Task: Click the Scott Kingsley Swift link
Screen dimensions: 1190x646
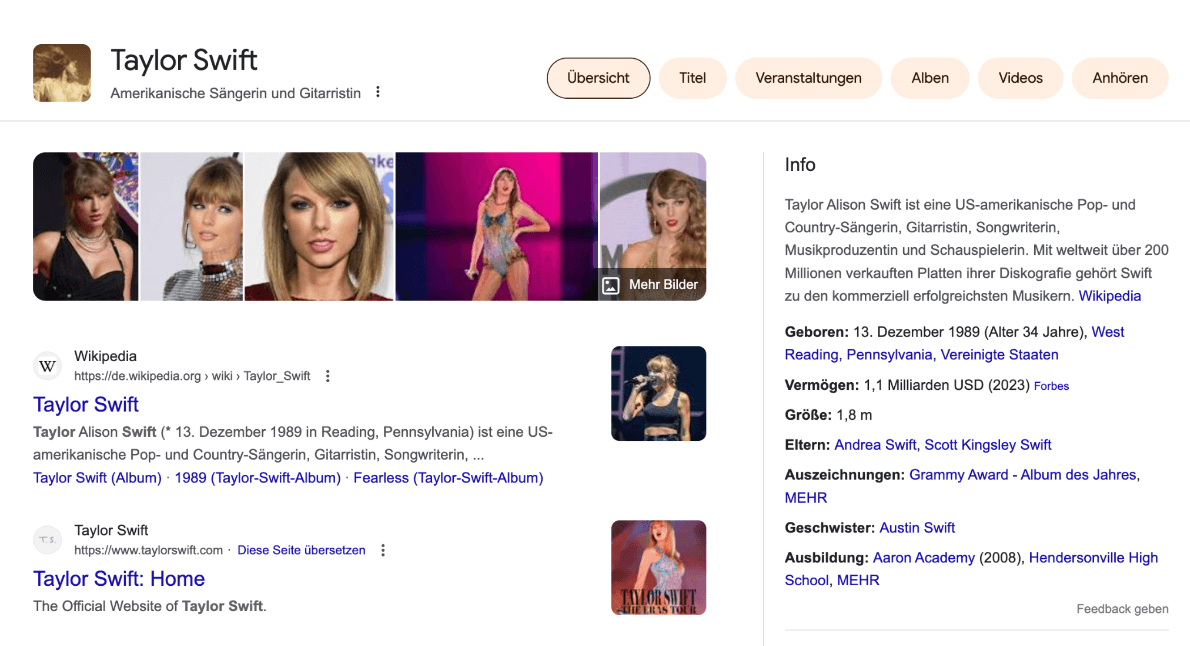Action: 987,445
